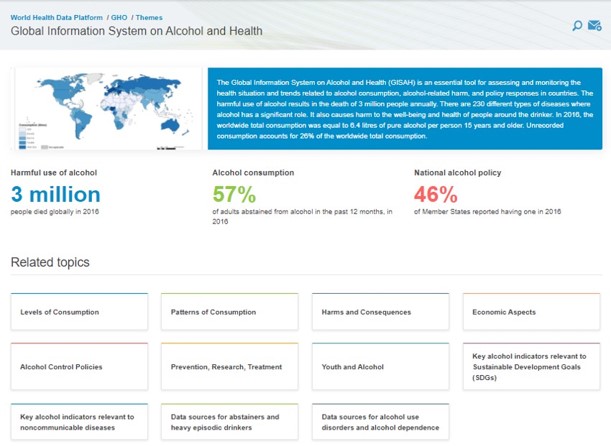
Task: Open data sources for alcohol use disorders
Action: coord(380,422)
